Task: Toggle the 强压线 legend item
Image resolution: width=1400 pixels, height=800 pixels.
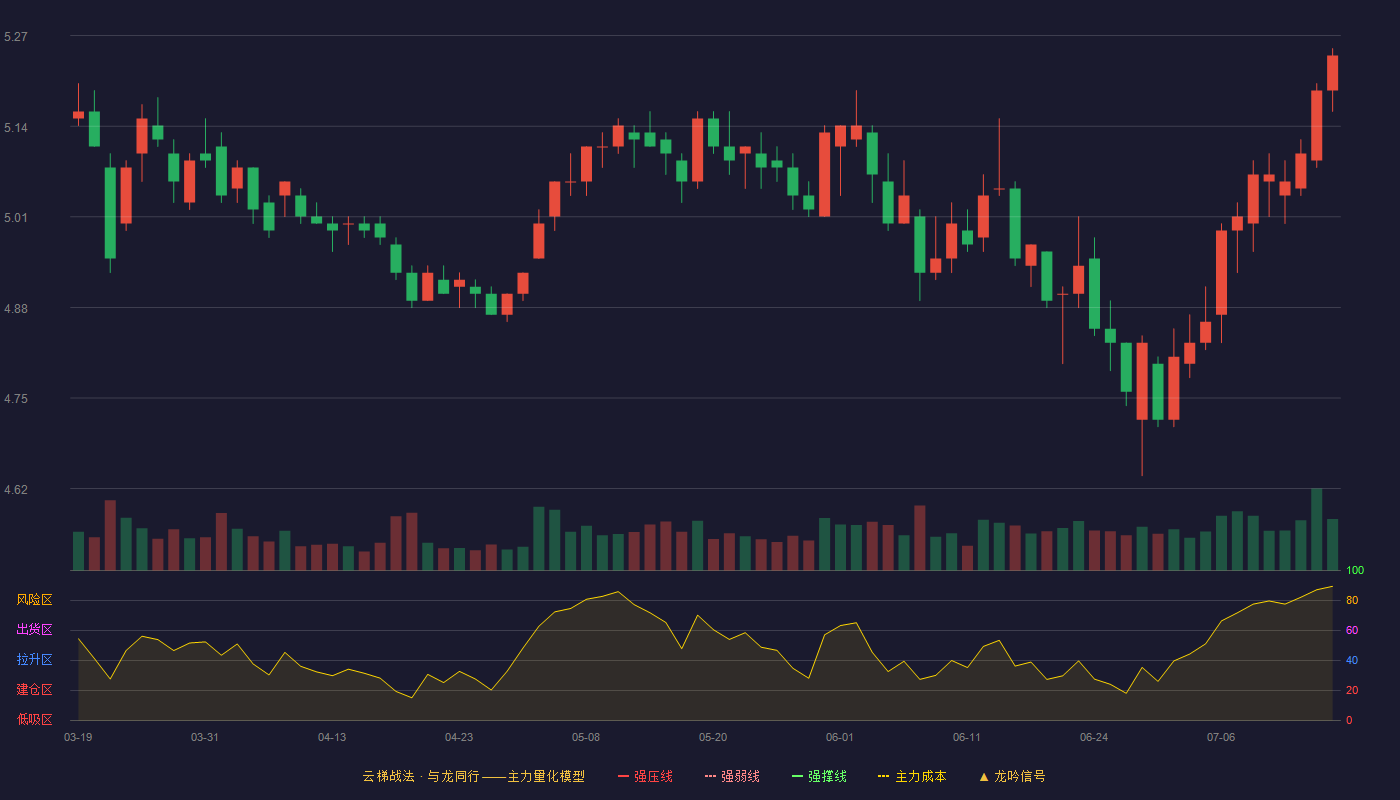Action: [x=645, y=776]
